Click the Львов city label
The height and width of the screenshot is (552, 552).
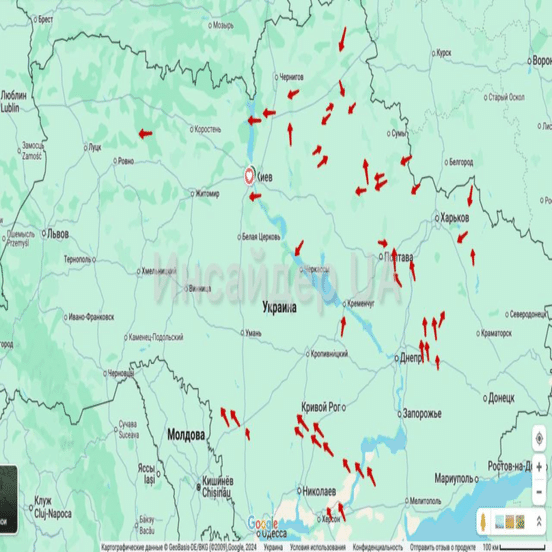coord(58,234)
